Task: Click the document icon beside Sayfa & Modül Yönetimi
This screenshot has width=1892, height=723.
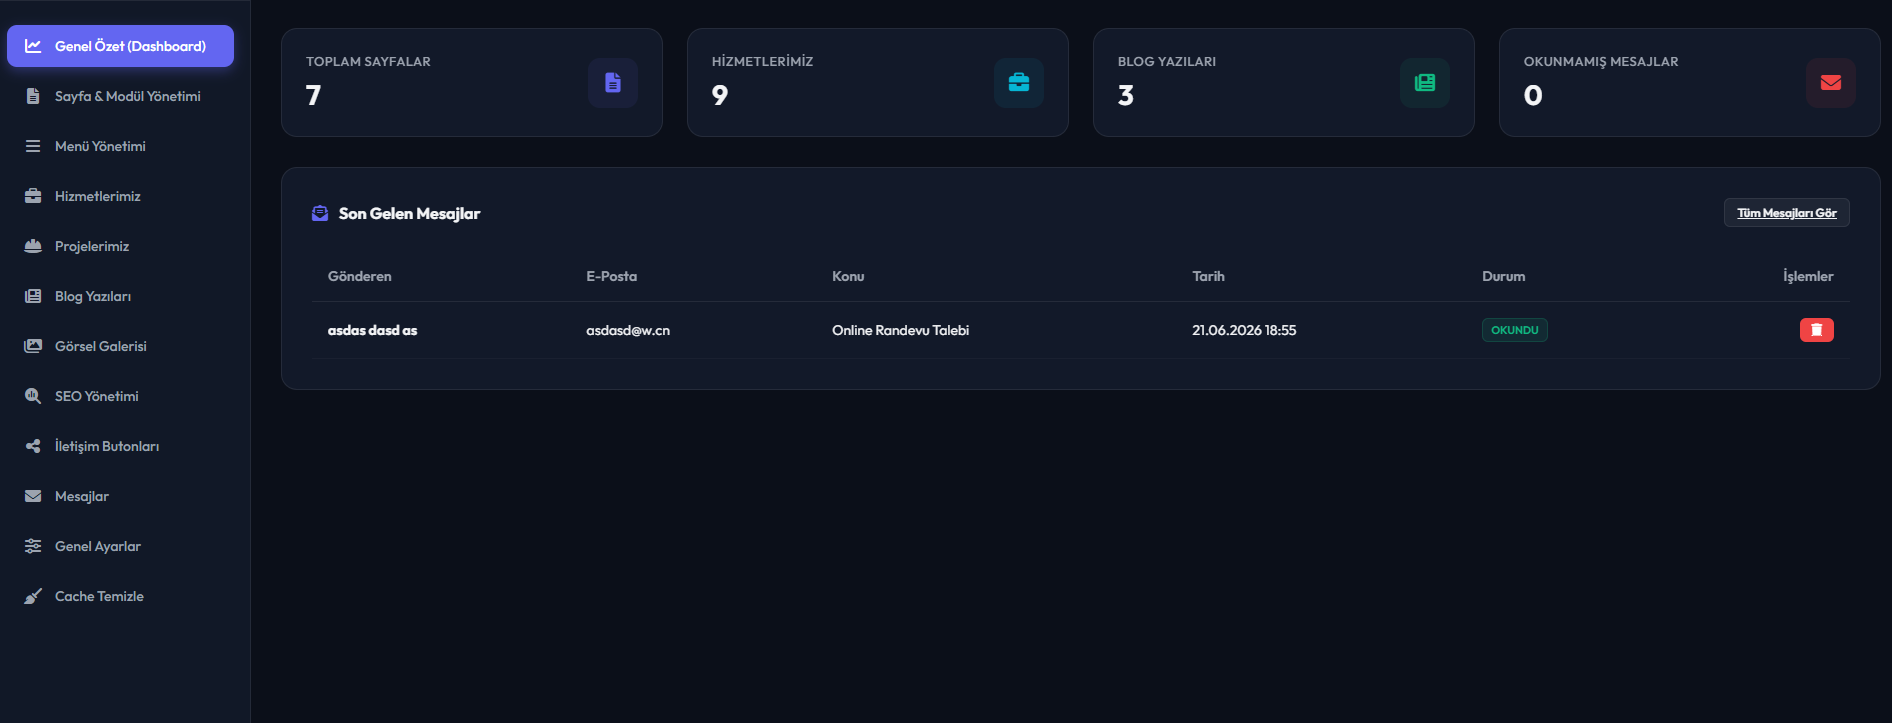Action: click(33, 96)
